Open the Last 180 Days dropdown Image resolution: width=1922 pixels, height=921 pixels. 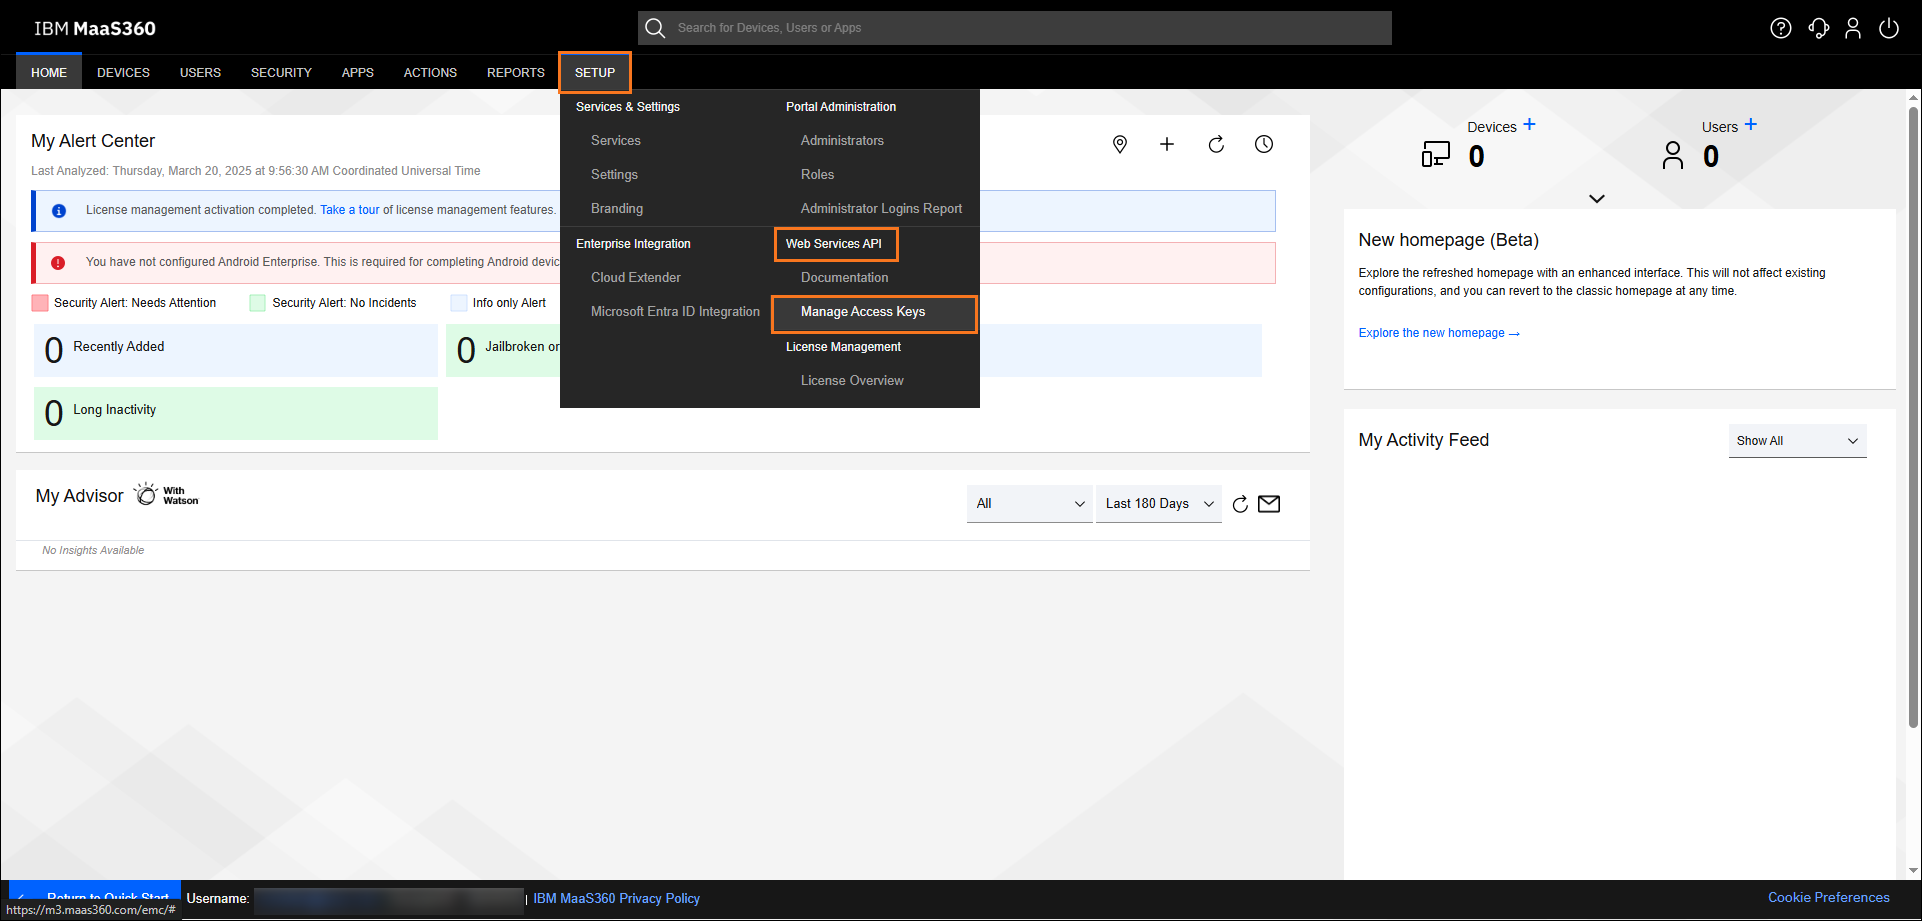[1158, 504]
